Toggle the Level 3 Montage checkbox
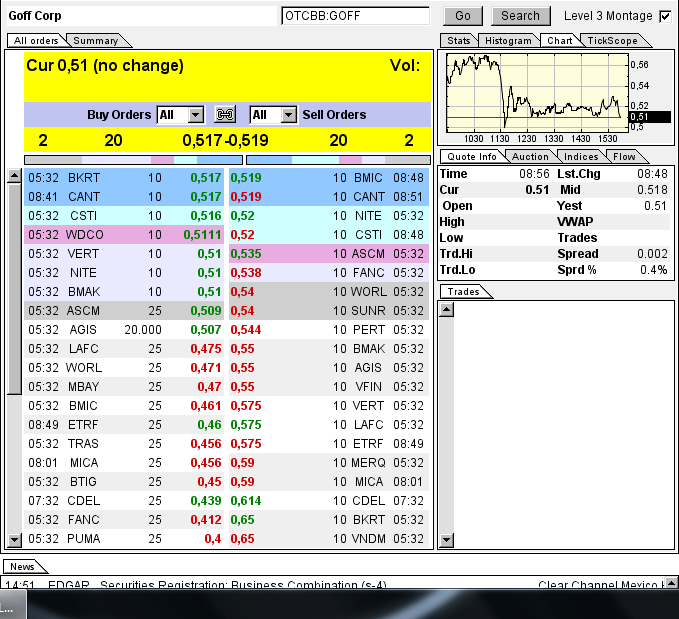This screenshot has height=619, width=679. click(665, 16)
